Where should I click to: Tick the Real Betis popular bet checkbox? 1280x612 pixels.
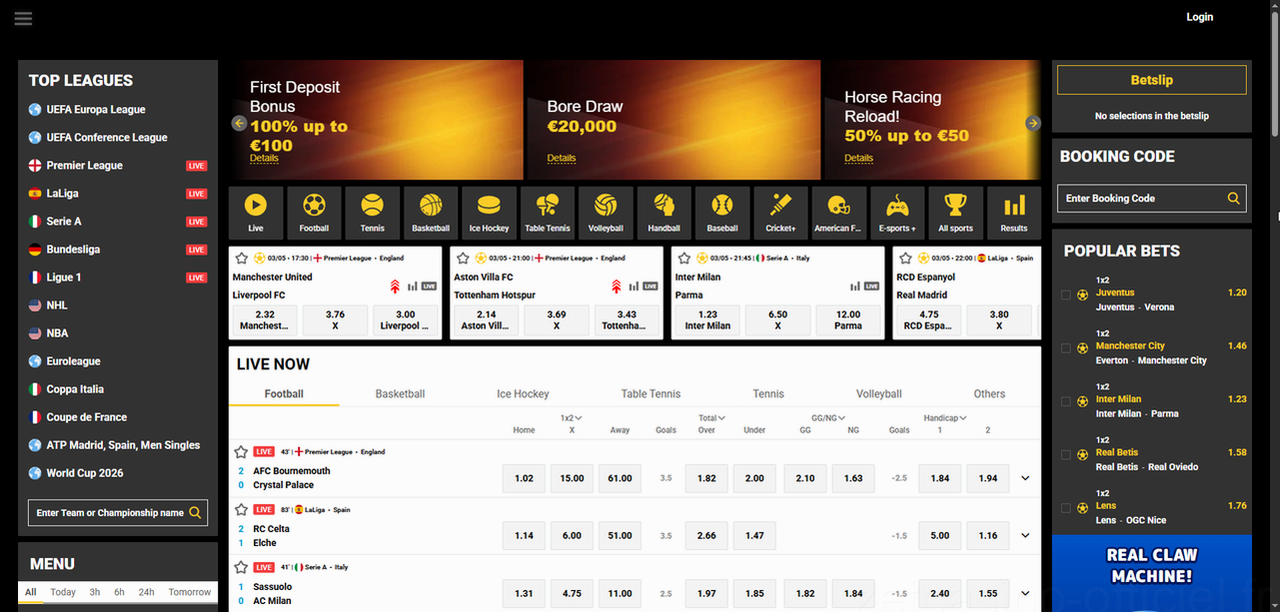coord(1066,455)
